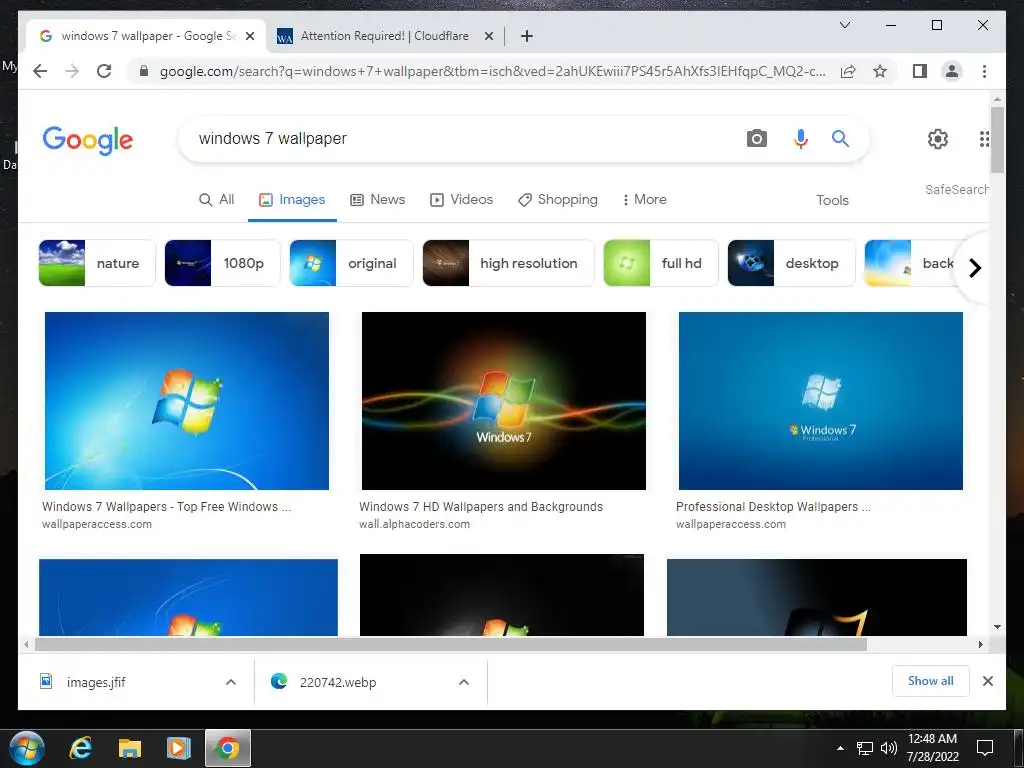
Task: Open the Google apps grid
Action: [x=984, y=138]
